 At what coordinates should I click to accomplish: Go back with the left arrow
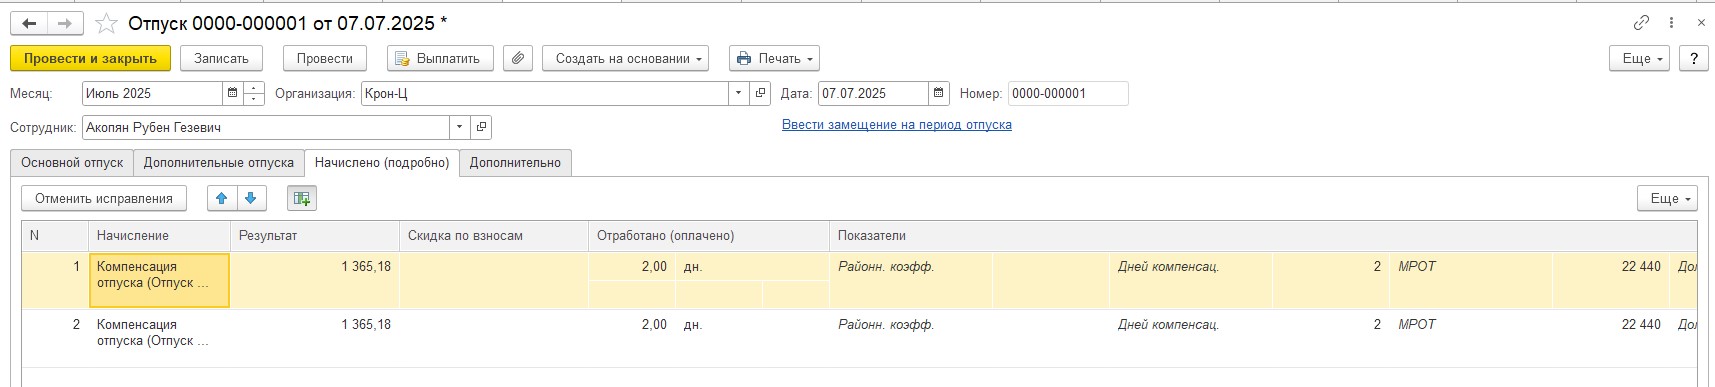29,23
